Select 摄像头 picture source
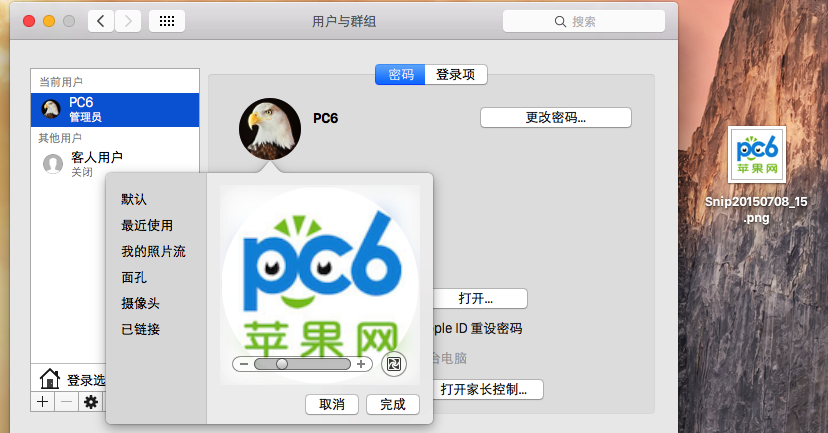The height and width of the screenshot is (433, 828). point(140,303)
